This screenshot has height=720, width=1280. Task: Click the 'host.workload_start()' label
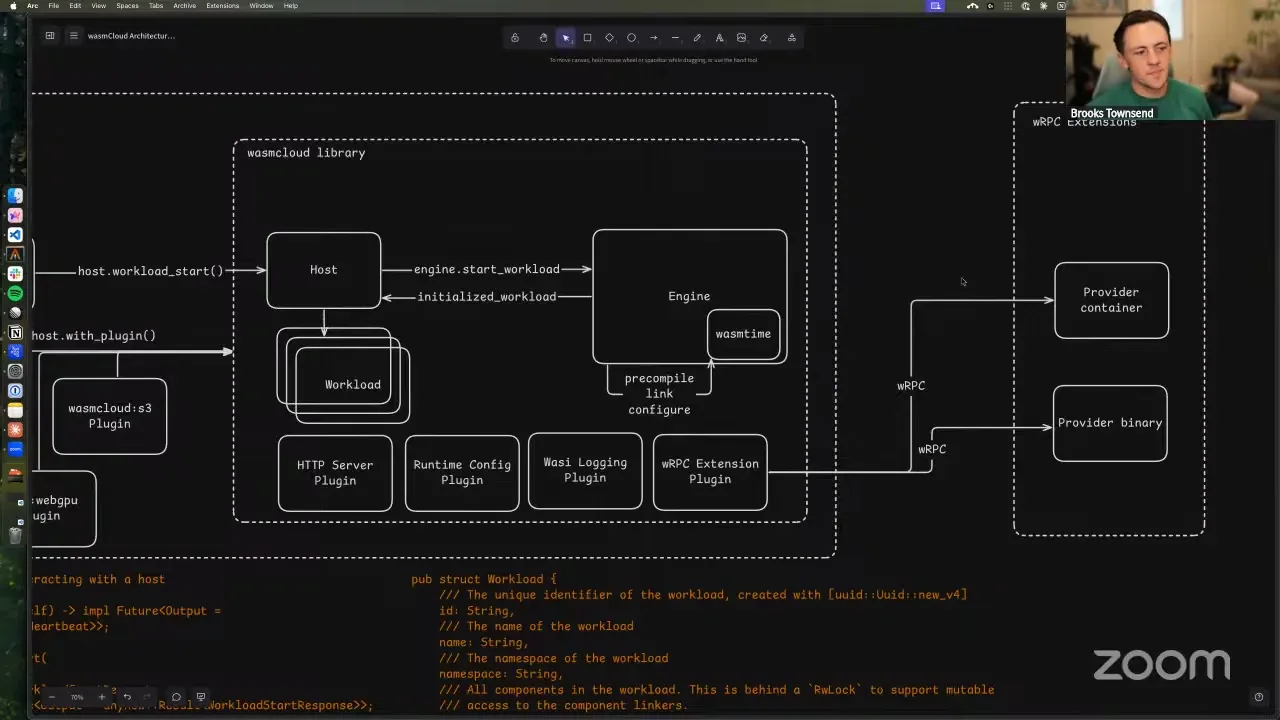tap(151, 271)
